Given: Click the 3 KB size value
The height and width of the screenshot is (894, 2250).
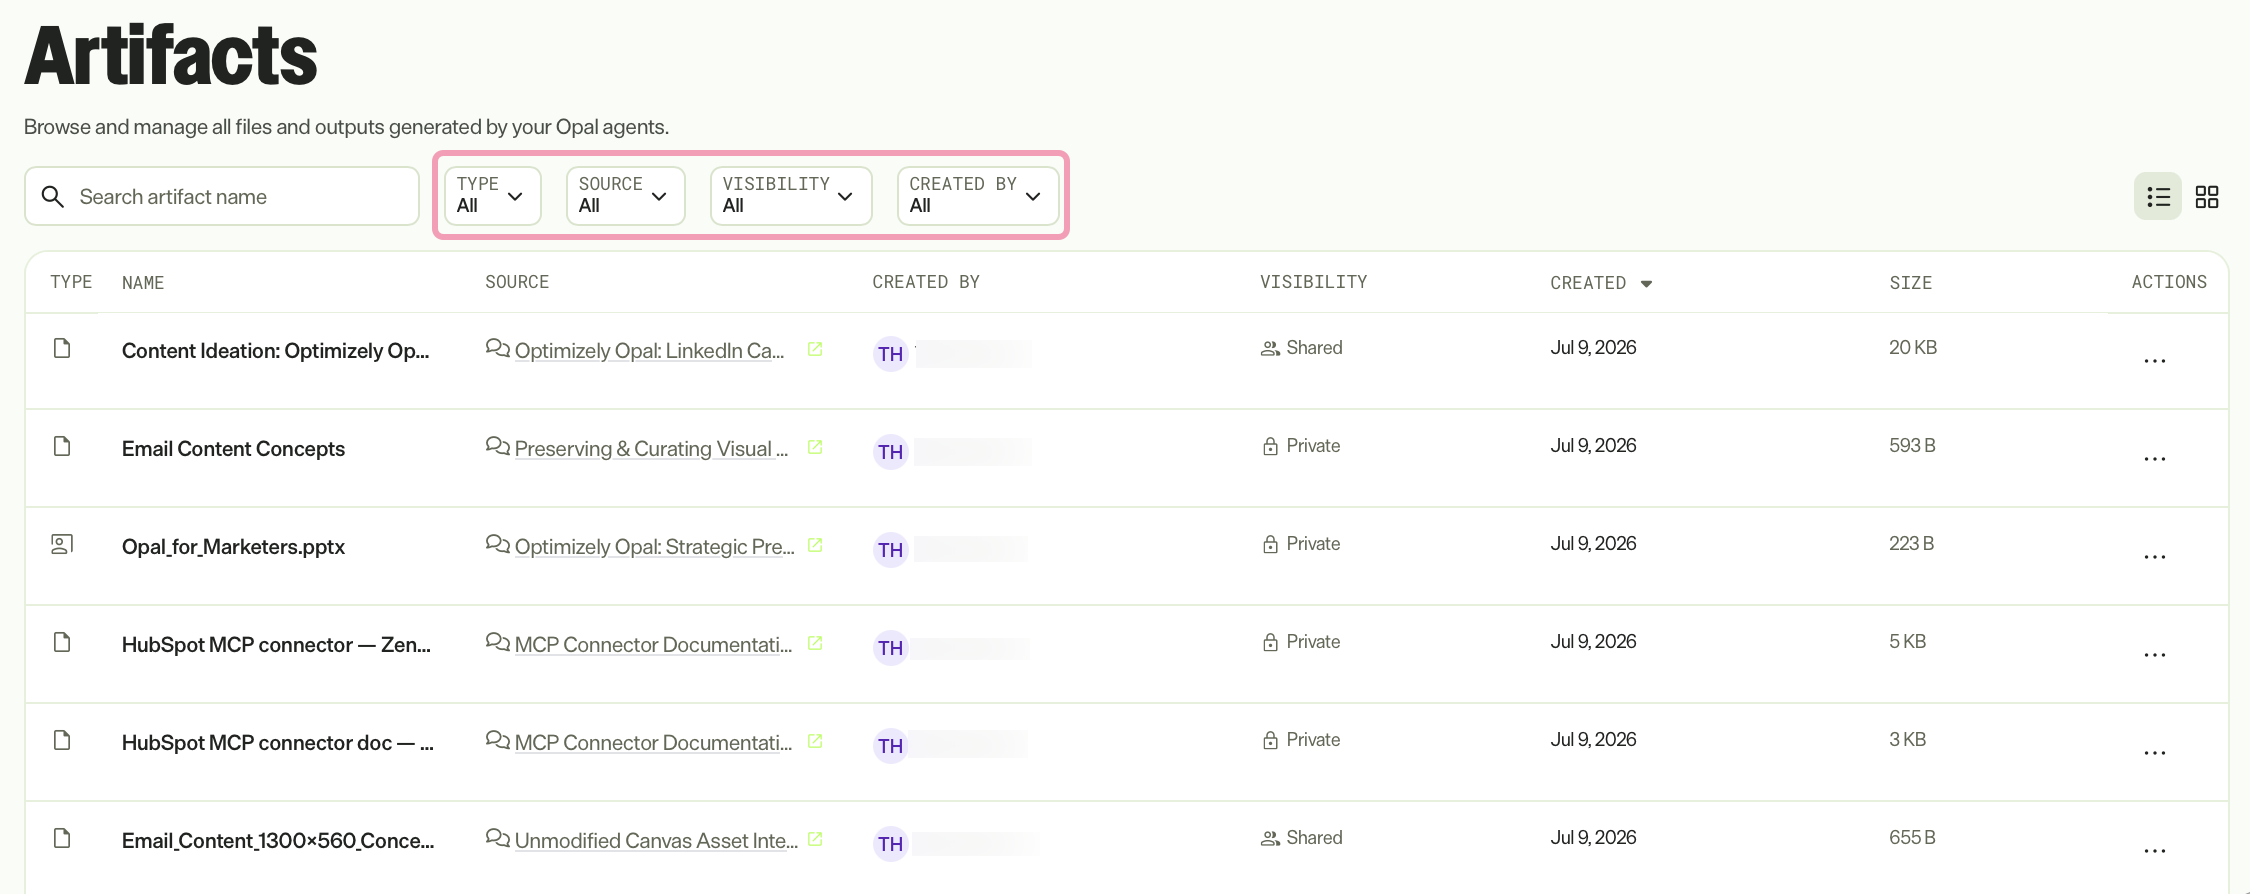Looking at the screenshot, I should click(1907, 739).
